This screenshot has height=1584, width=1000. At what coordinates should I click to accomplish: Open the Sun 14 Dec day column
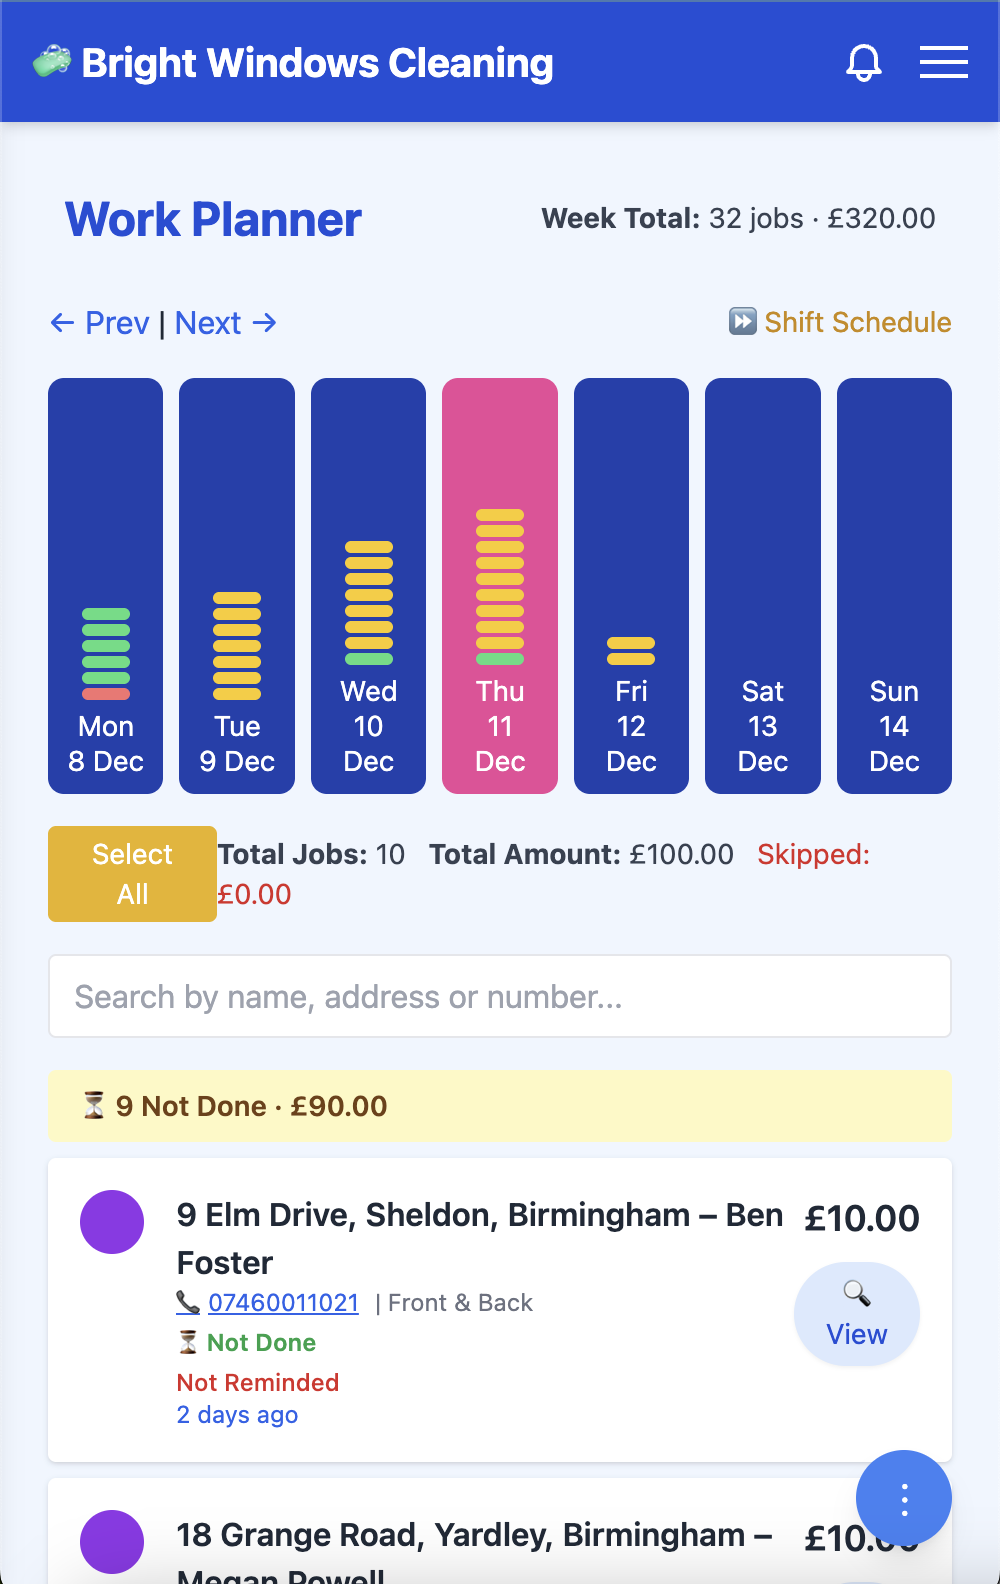click(894, 586)
